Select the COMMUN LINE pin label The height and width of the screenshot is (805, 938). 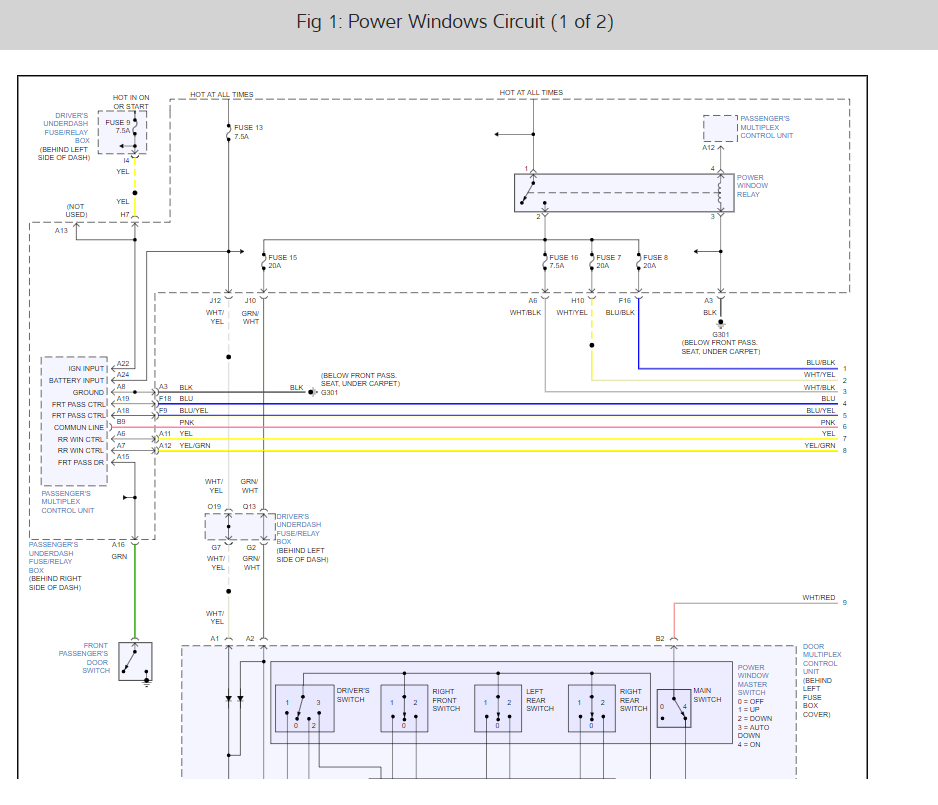point(79,427)
